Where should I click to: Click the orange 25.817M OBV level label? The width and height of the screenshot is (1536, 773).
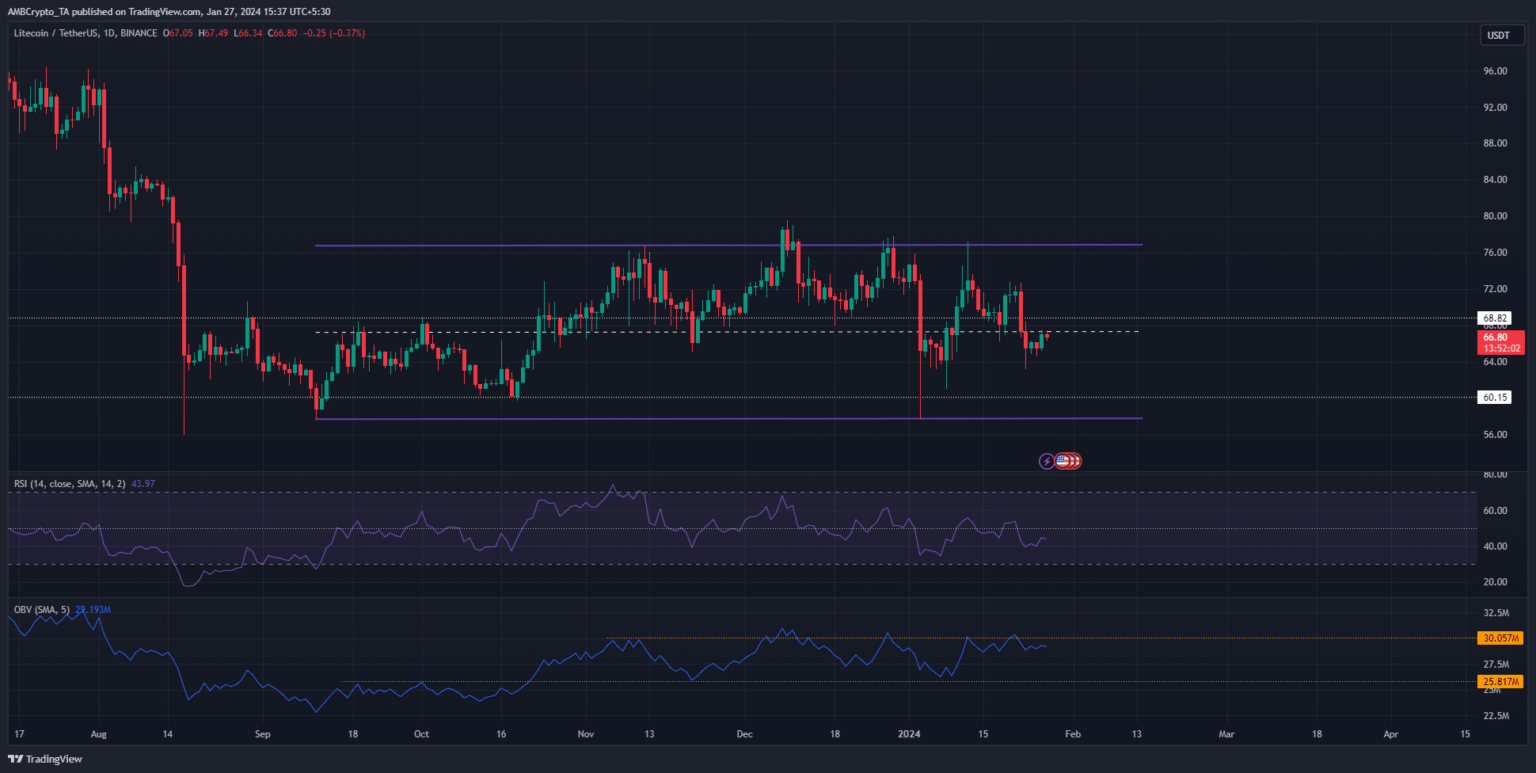(x=1499, y=681)
